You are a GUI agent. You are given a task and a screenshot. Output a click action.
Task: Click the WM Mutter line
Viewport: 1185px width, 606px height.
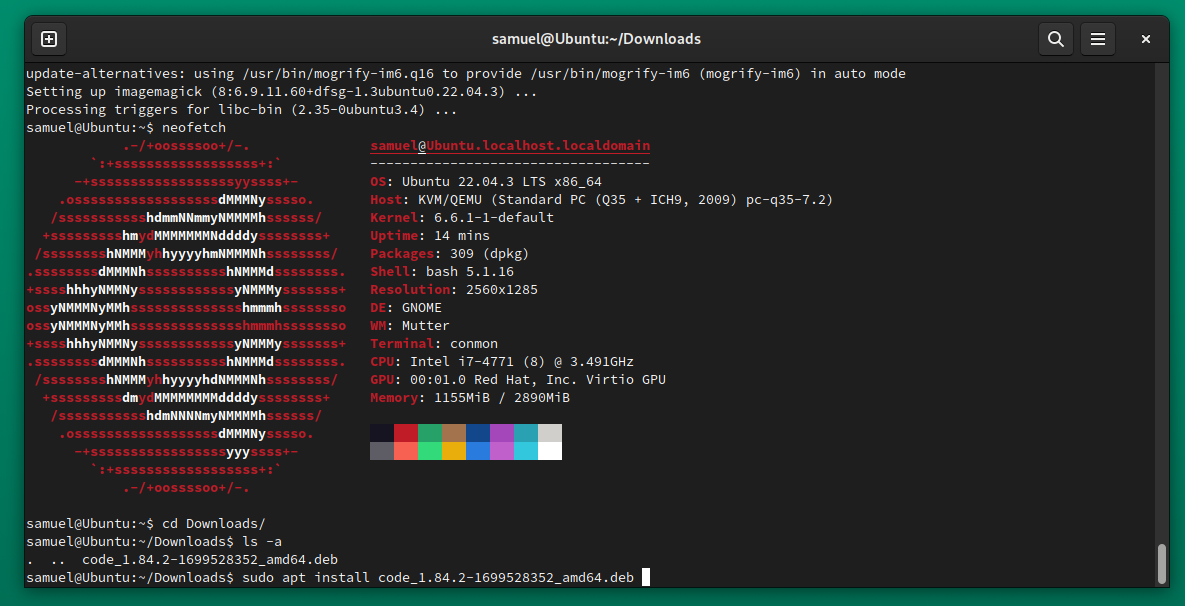(x=410, y=326)
